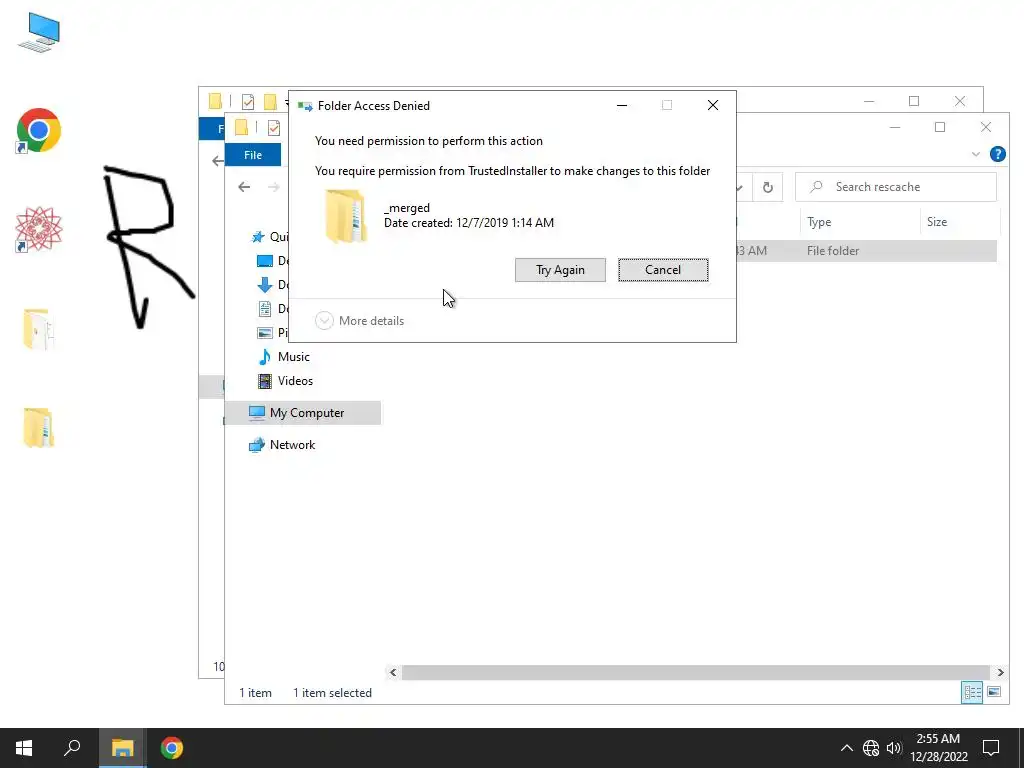Click the Downloads arrow icon in the navigation pane
Image resolution: width=1024 pixels, height=768 pixels.
264,285
